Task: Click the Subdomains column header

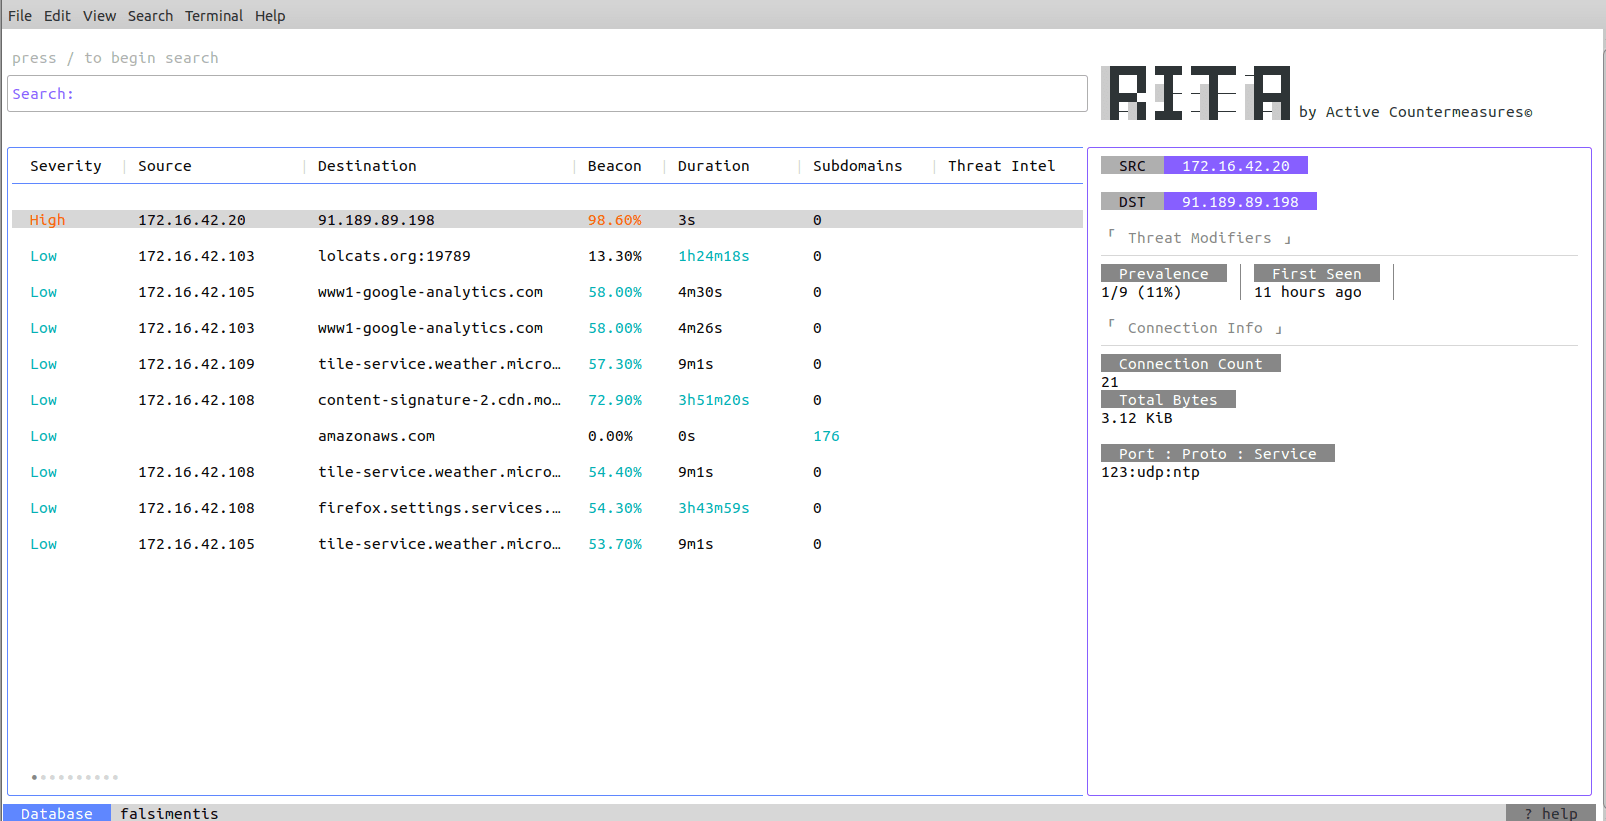Action: [858, 166]
